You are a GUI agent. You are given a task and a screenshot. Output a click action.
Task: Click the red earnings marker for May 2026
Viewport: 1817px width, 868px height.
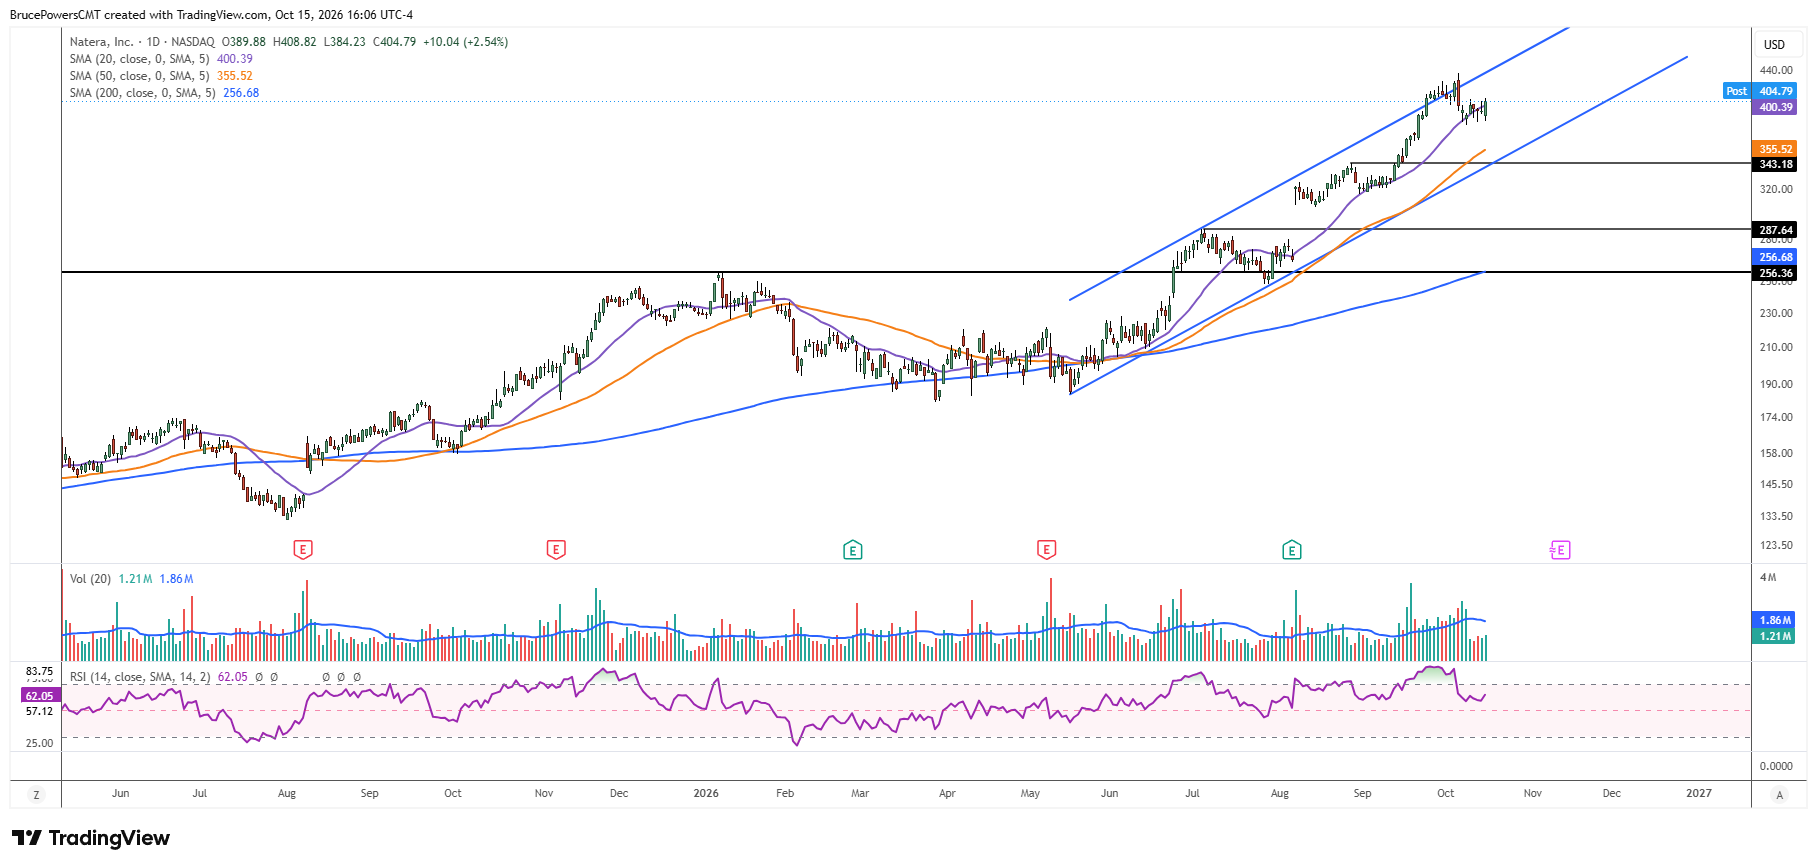click(1046, 549)
